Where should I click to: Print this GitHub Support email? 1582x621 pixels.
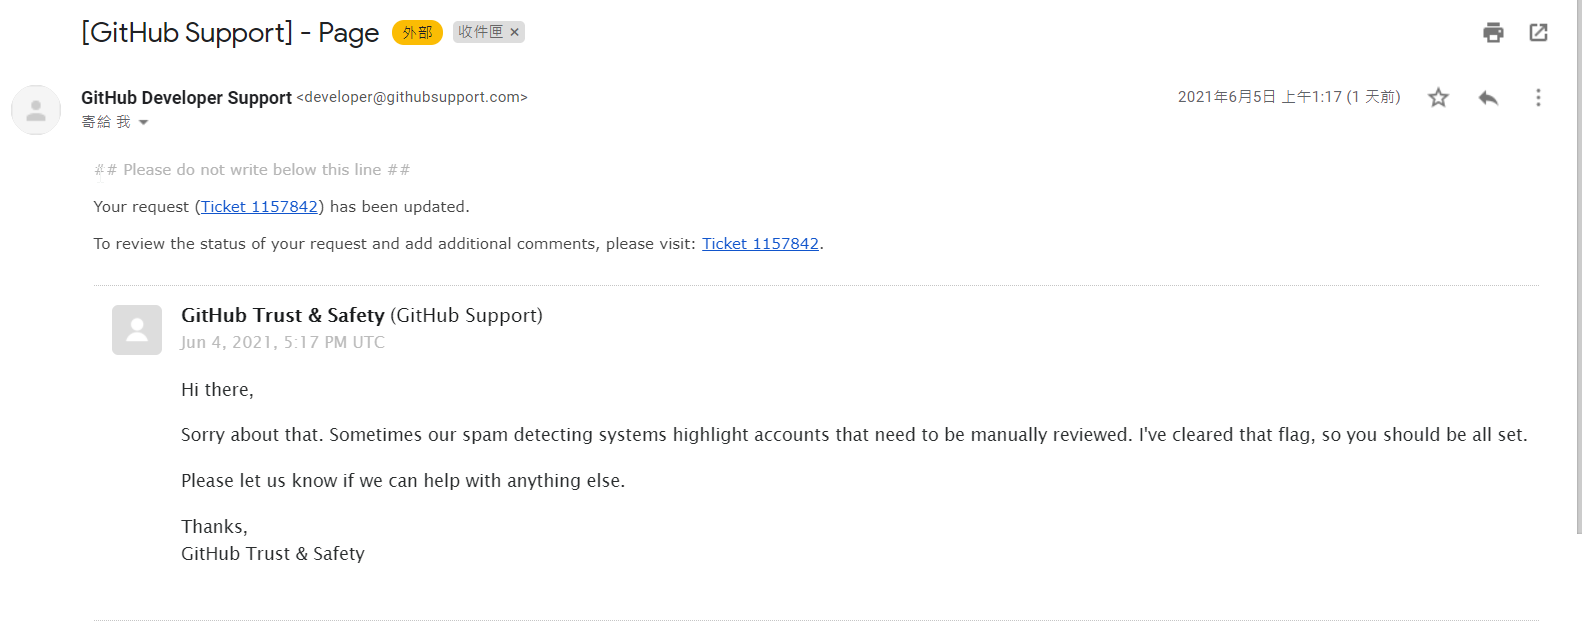1493,33
